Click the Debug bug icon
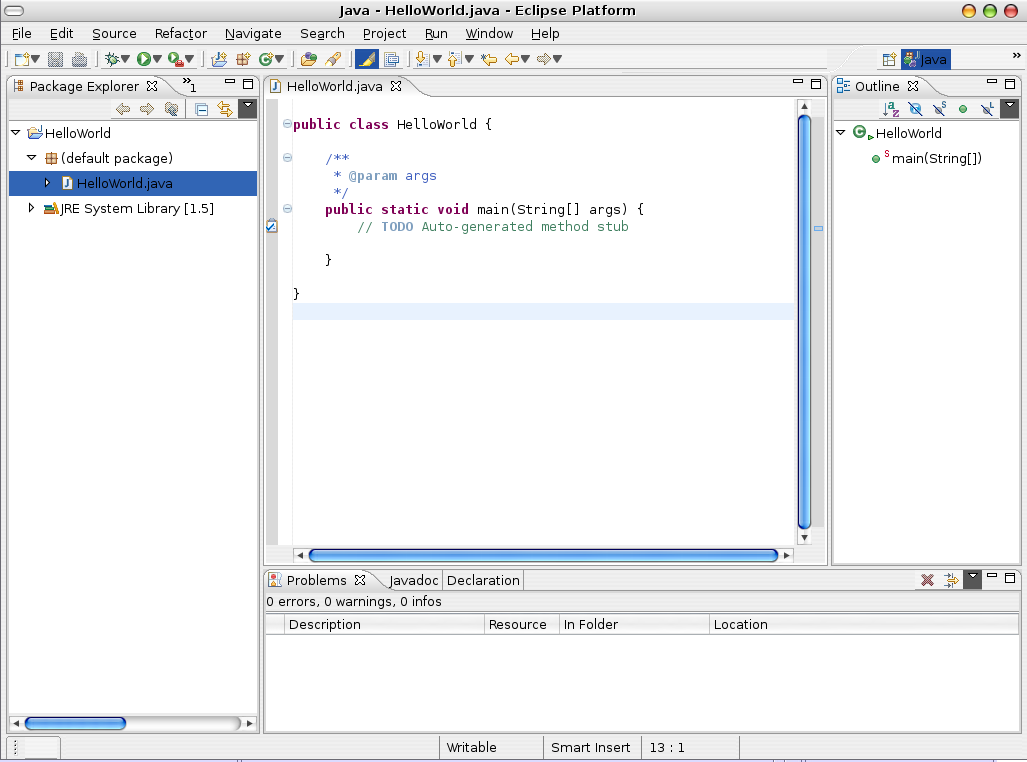Image resolution: width=1027 pixels, height=762 pixels. (112, 59)
